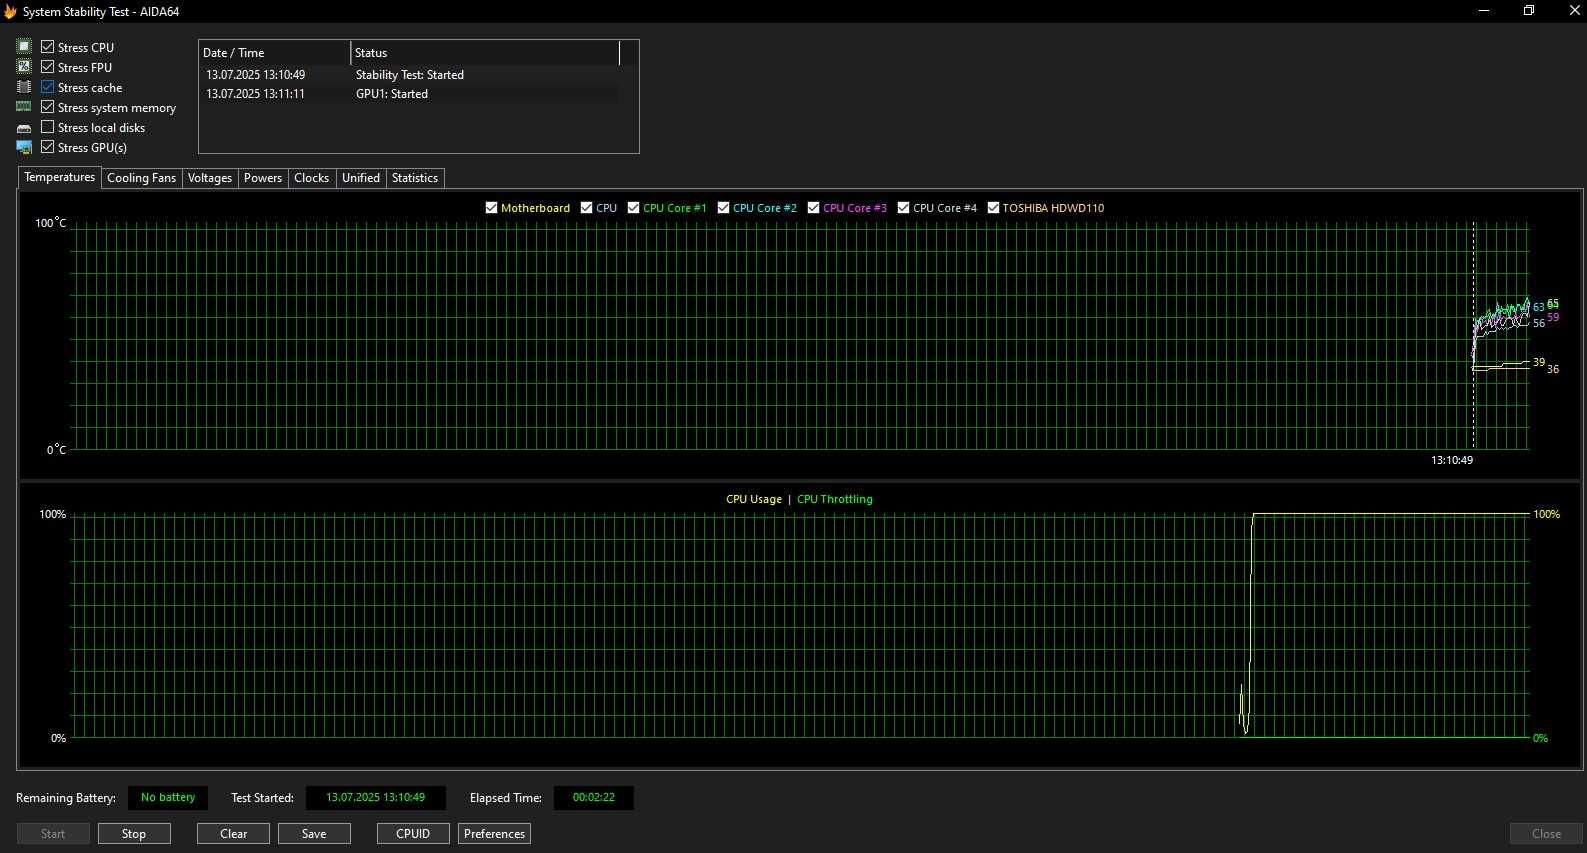Click the Date / Time column header
This screenshot has height=853, width=1587.
click(x=275, y=53)
